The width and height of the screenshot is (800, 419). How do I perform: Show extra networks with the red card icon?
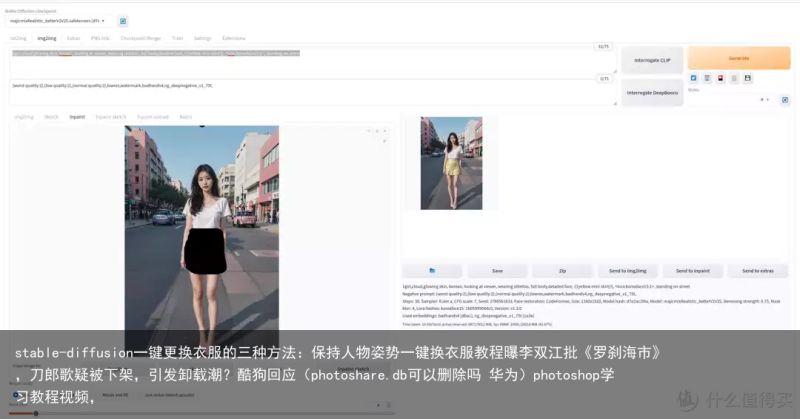pyautogui.click(x=720, y=78)
